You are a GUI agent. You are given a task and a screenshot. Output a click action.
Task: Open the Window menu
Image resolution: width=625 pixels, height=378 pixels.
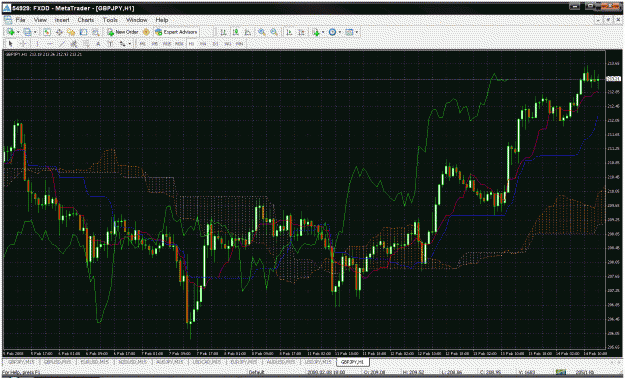click(x=137, y=20)
